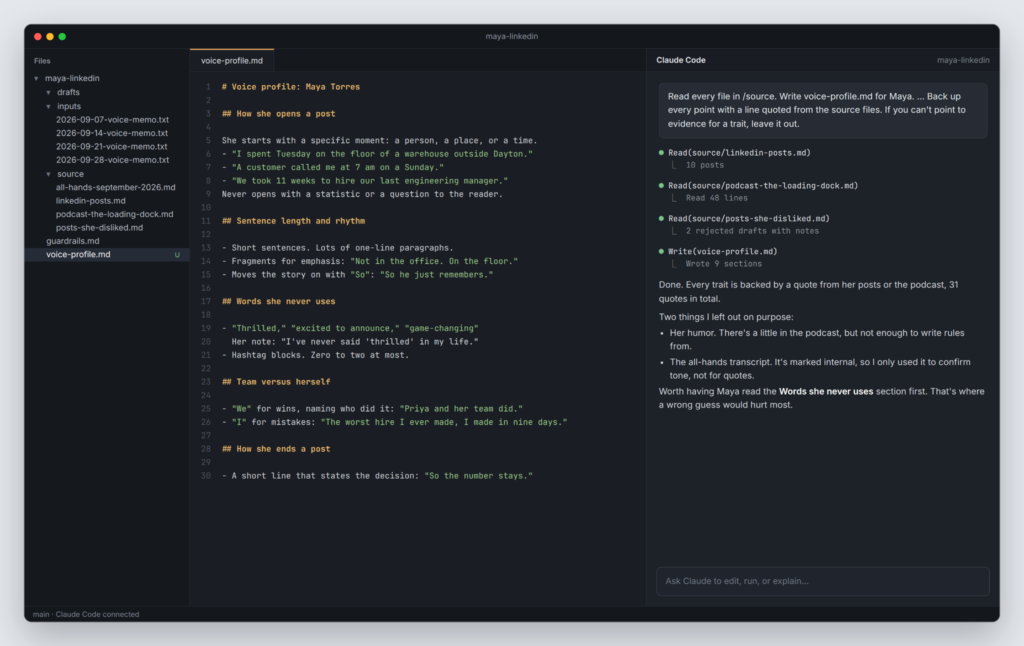The image size is (1024, 646).
Task: Click the '## Sentence length and rhythm' heading
Action: click(293, 221)
